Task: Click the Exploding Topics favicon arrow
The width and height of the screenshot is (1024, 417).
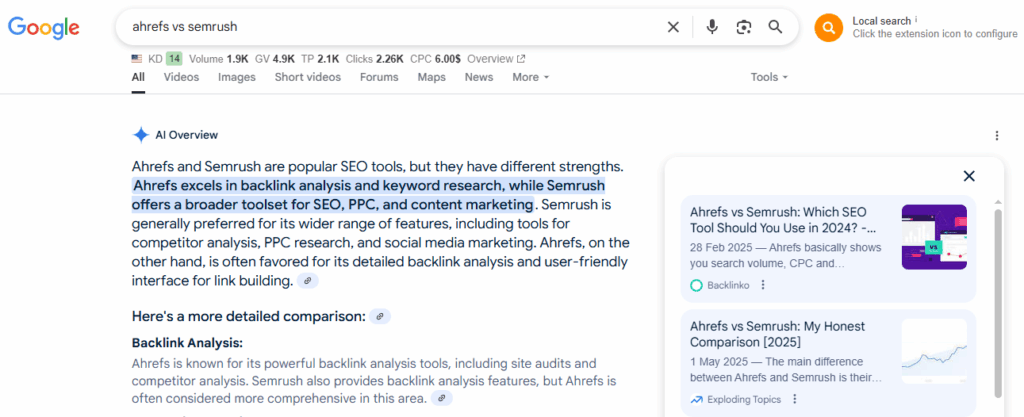Action: click(696, 399)
